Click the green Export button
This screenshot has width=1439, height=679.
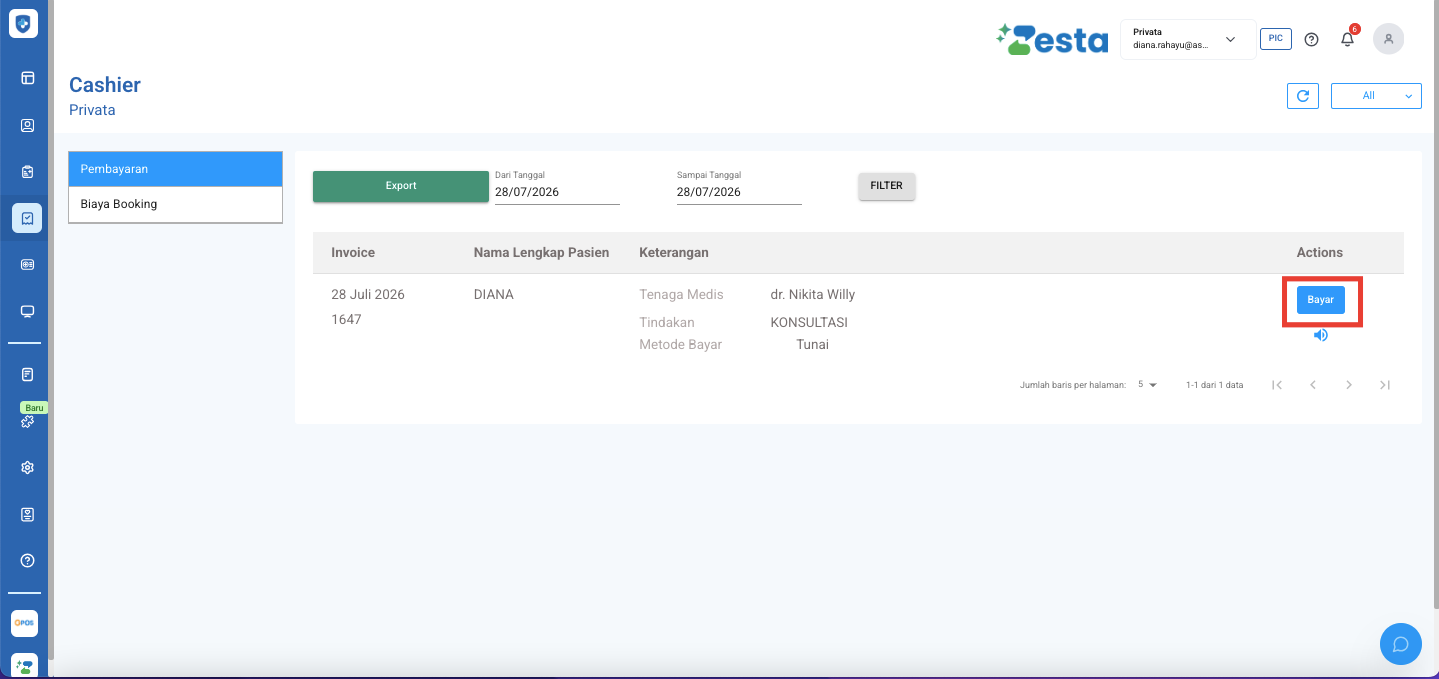tap(401, 186)
